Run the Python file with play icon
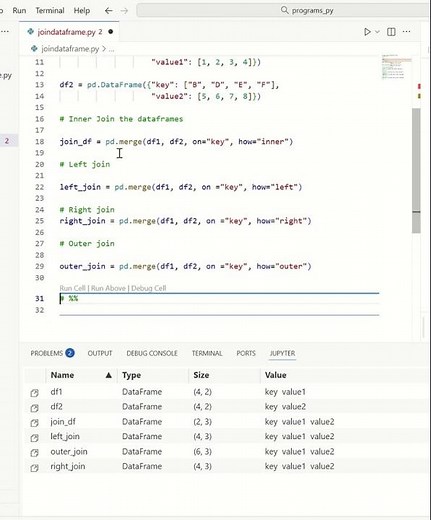 tap(367, 32)
